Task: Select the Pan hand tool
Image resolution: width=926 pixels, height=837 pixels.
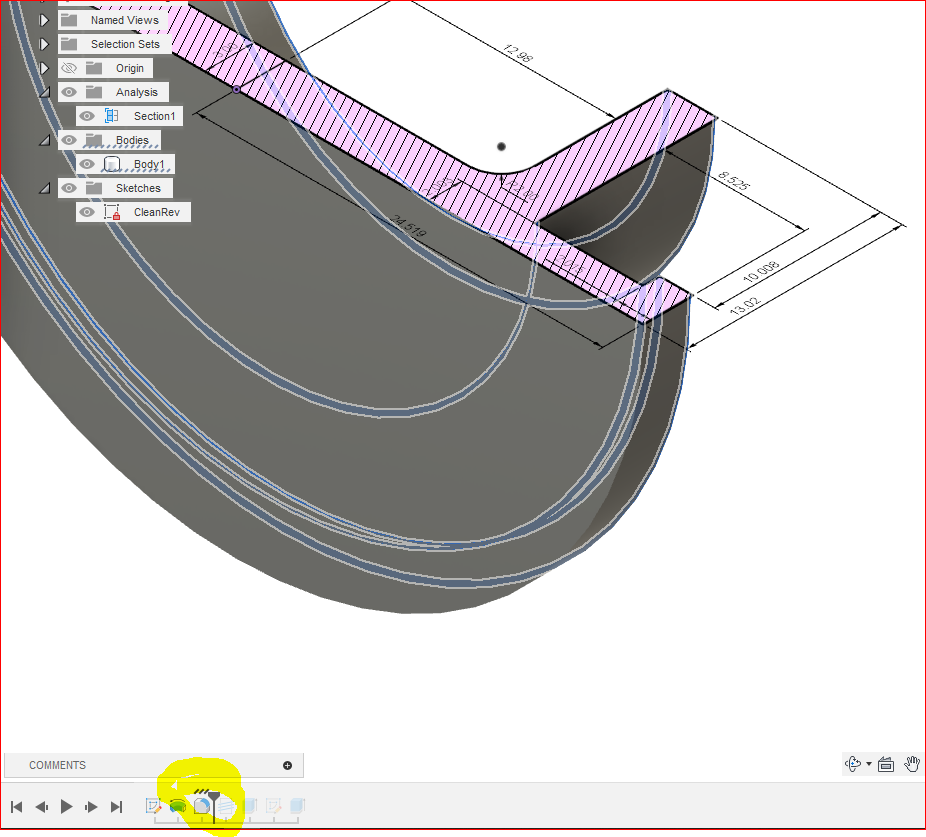Action: pos(911,763)
